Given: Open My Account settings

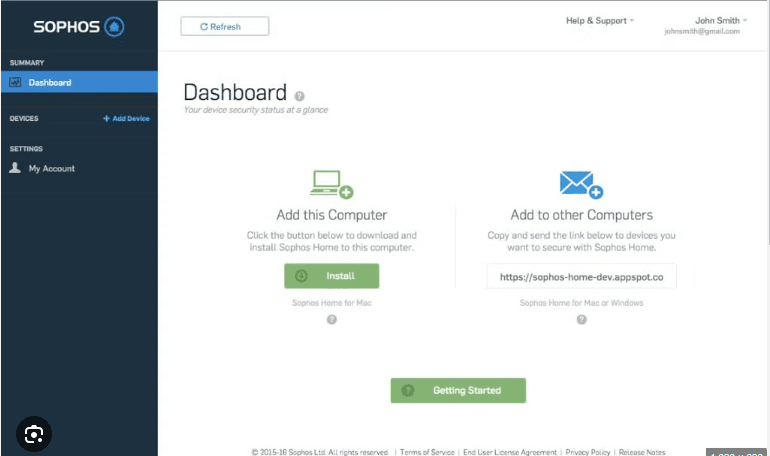Looking at the screenshot, I should click(x=52, y=168).
